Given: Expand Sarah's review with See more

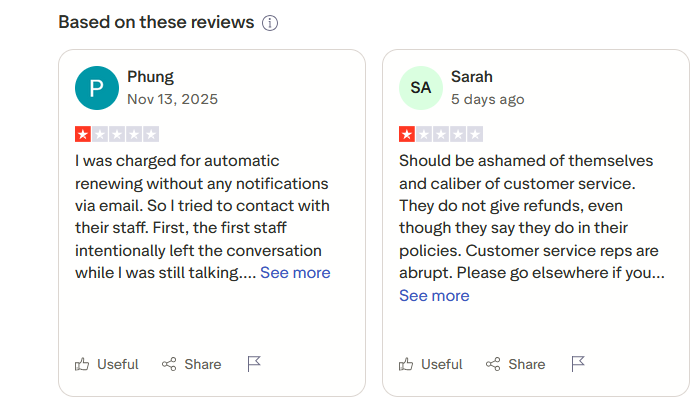Looking at the screenshot, I should click(434, 296).
